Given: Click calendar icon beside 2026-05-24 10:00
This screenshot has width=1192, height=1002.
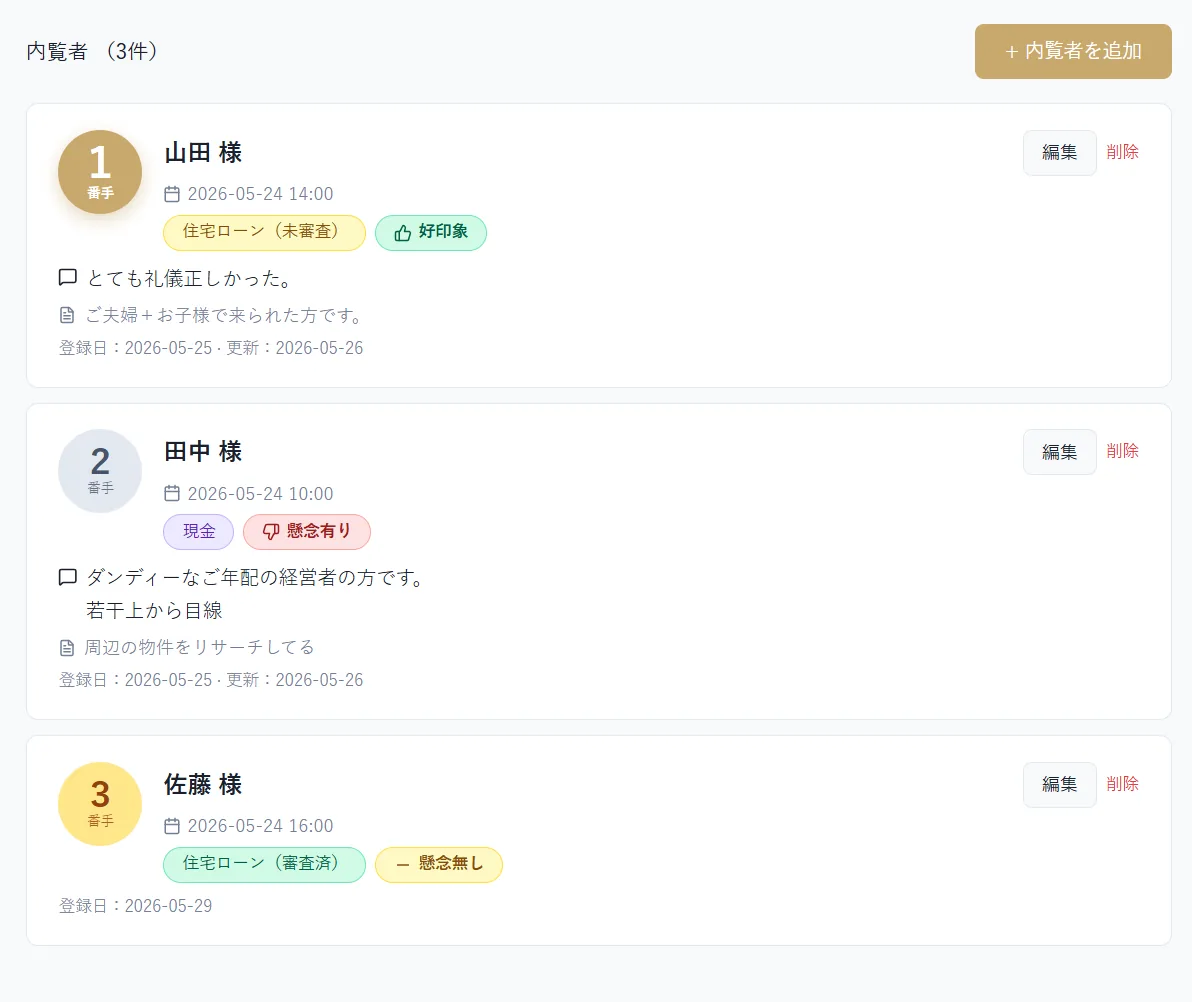Looking at the screenshot, I should click(172, 493).
